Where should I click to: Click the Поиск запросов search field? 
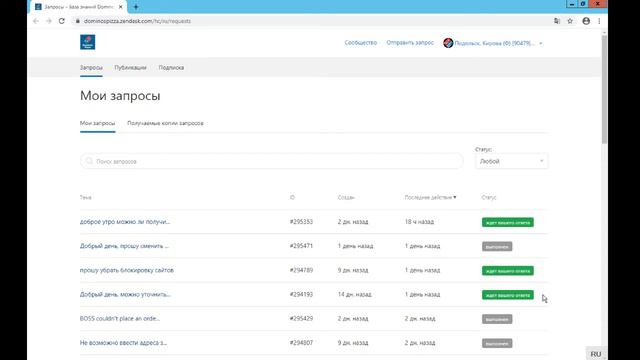point(271,161)
